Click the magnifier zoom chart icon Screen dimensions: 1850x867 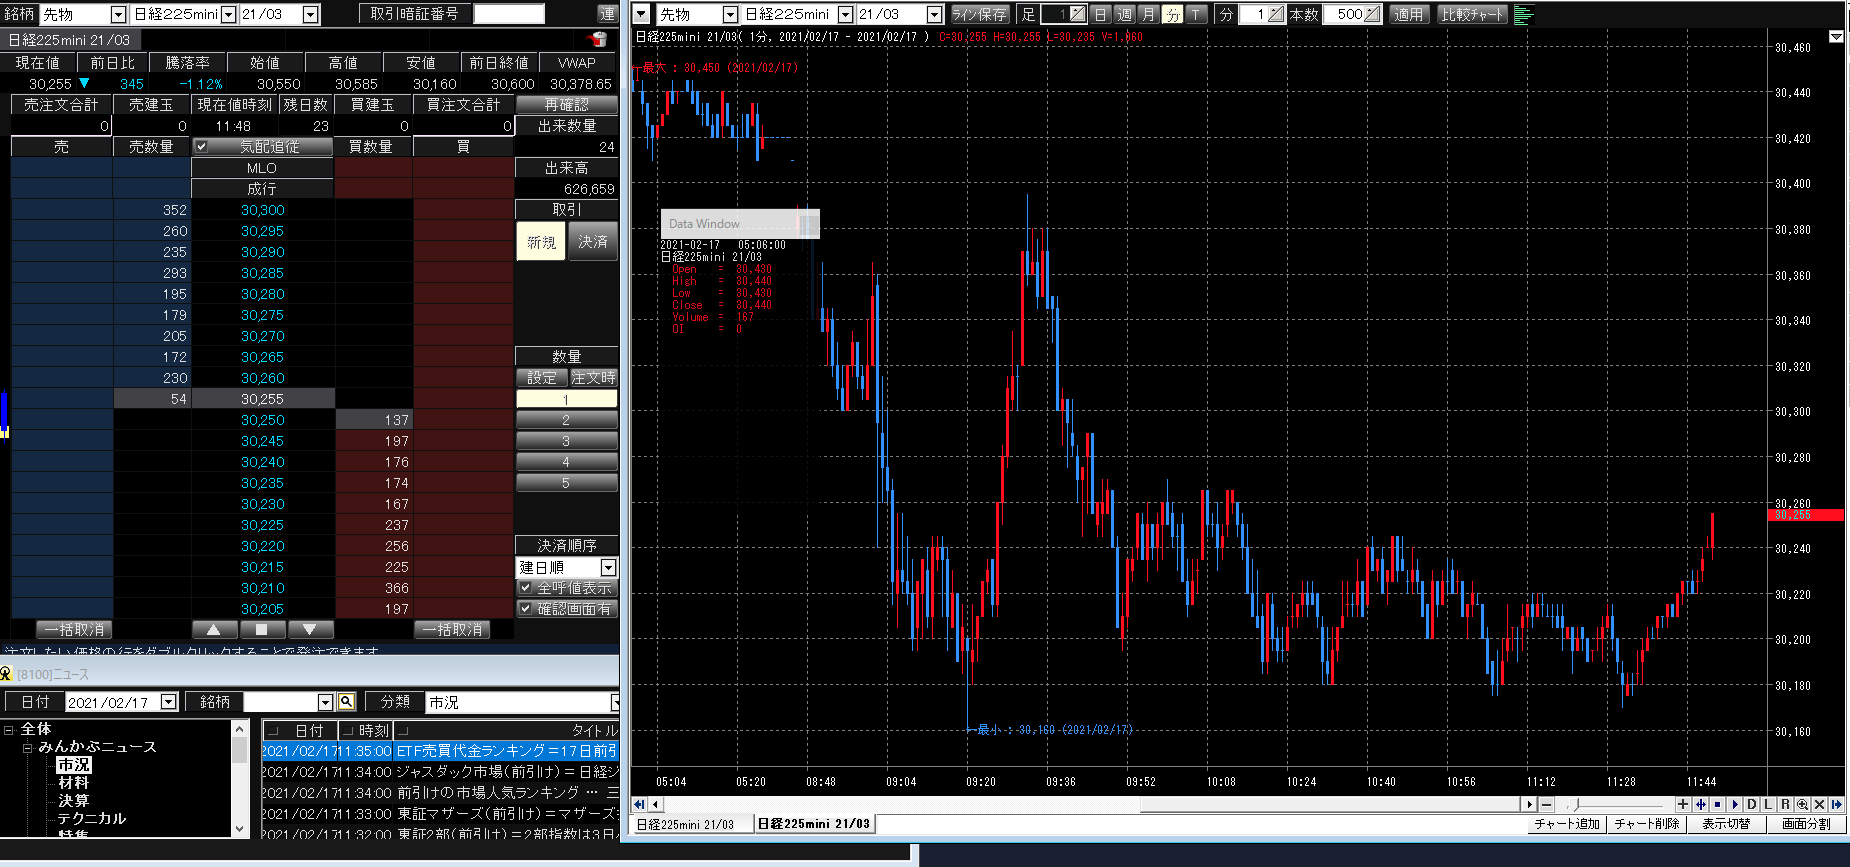(1802, 804)
